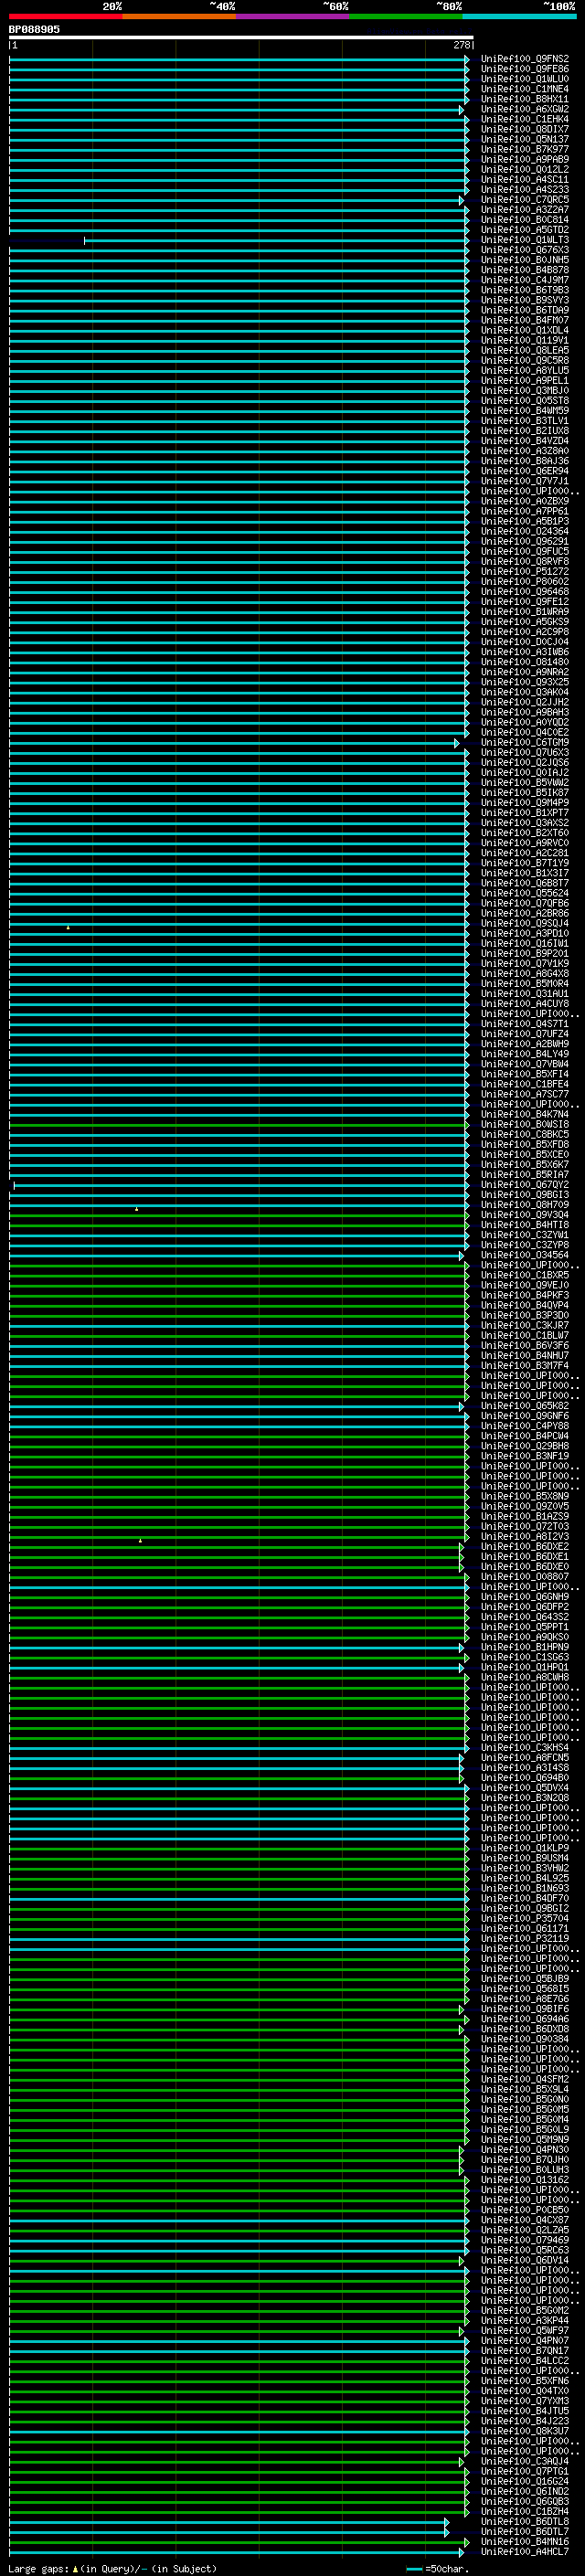Open hit UniRef100_B7K977
Image resolution: width=585 pixels, height=2576 pixels.
point(524,150)
